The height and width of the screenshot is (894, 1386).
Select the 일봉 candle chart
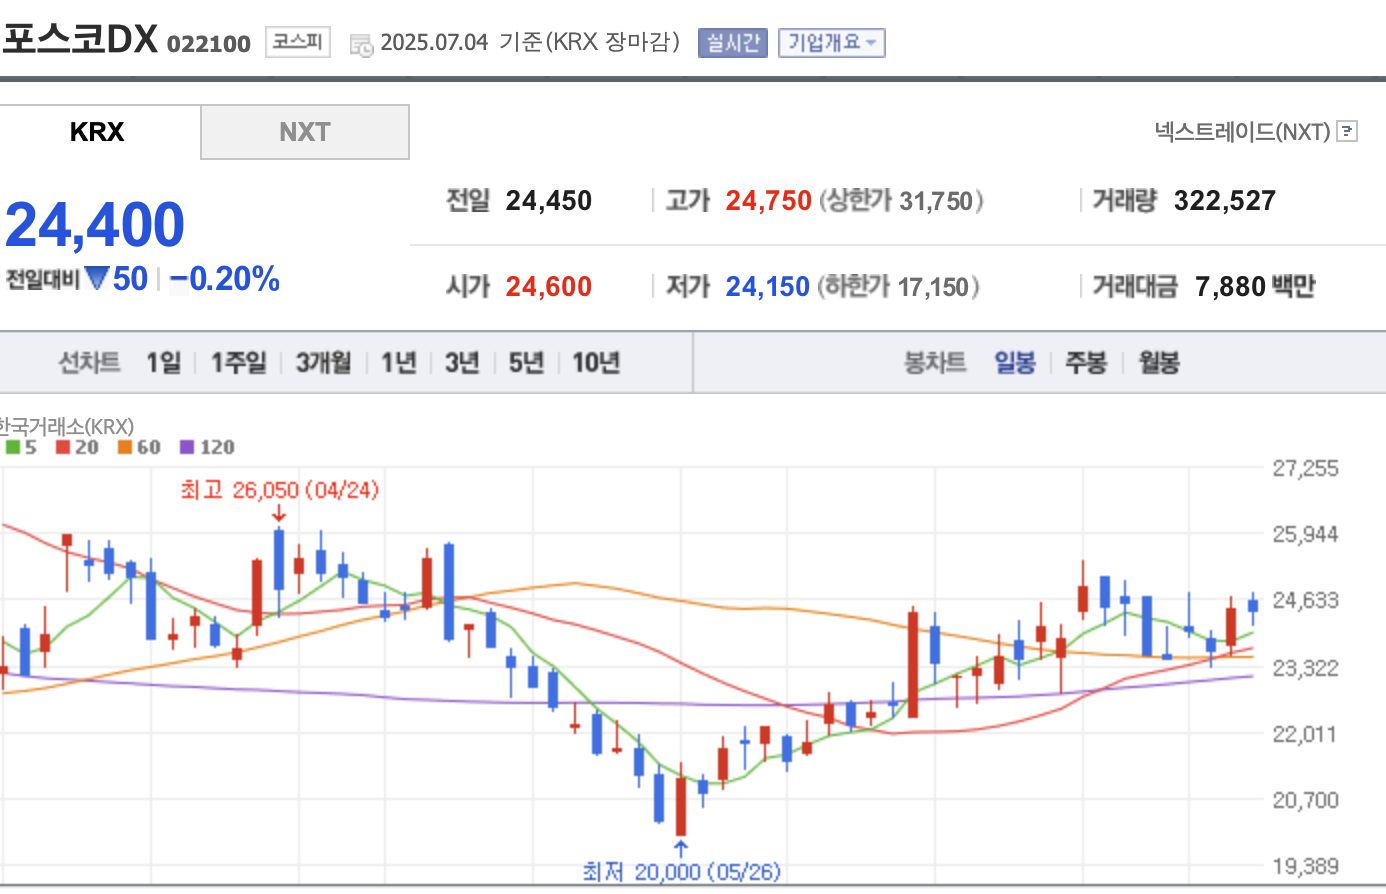pos(1015,362)
